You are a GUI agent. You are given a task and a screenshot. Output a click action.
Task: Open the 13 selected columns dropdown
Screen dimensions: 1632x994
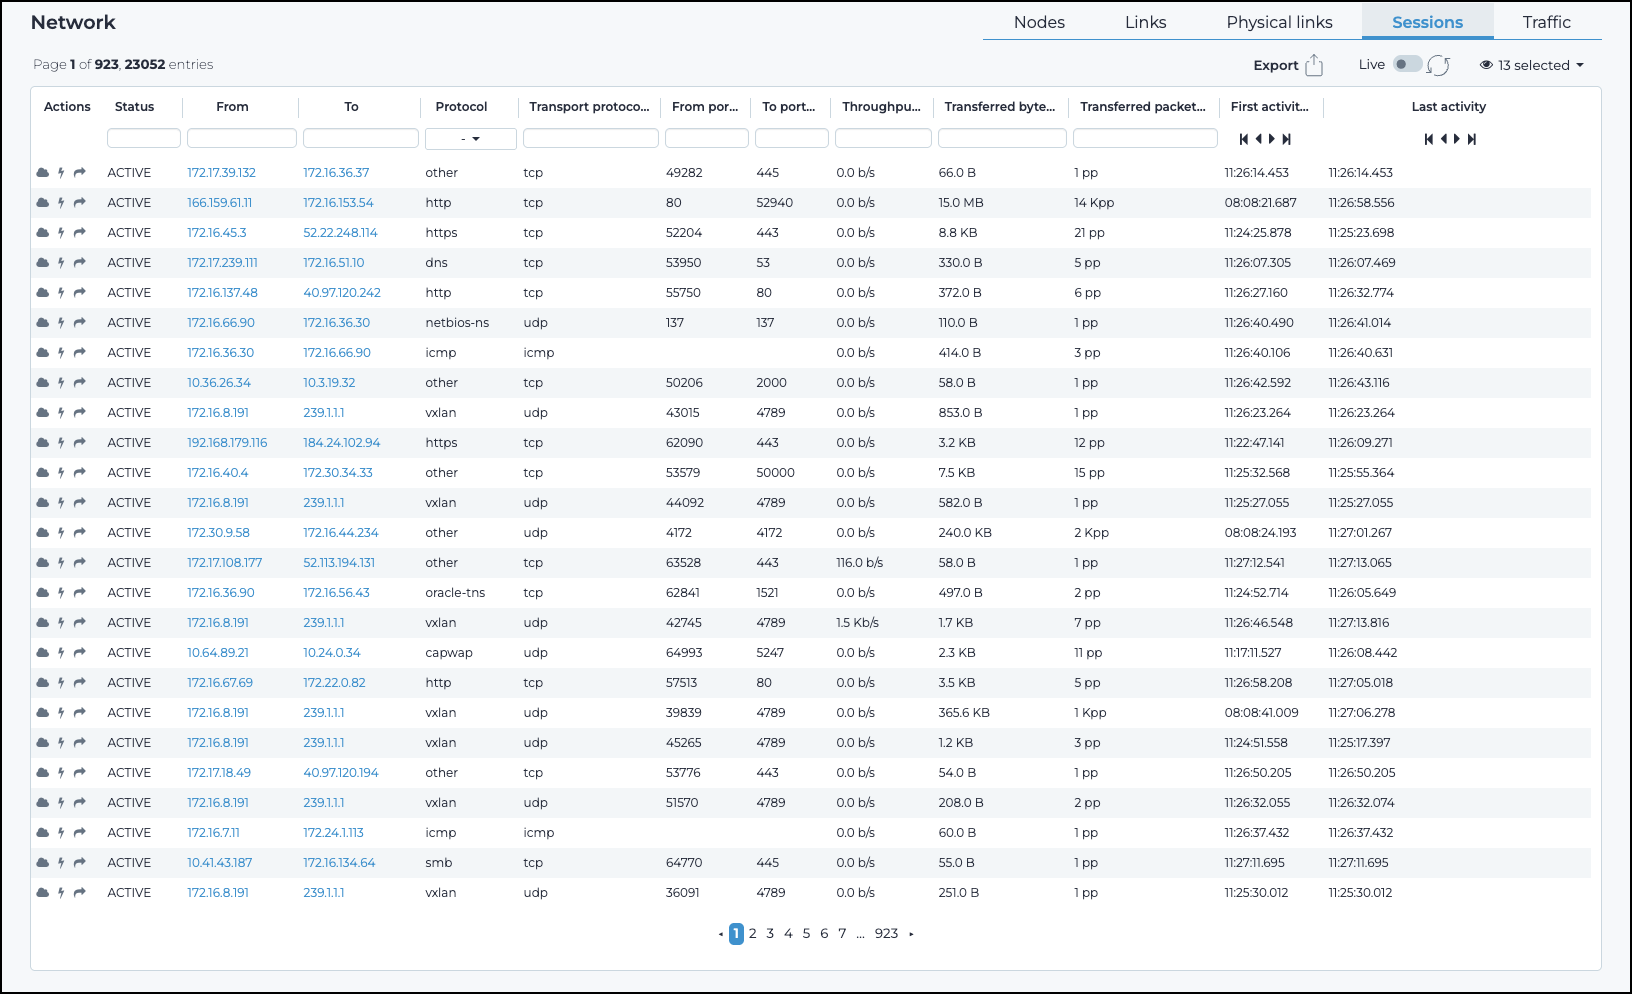point(1532,65)
